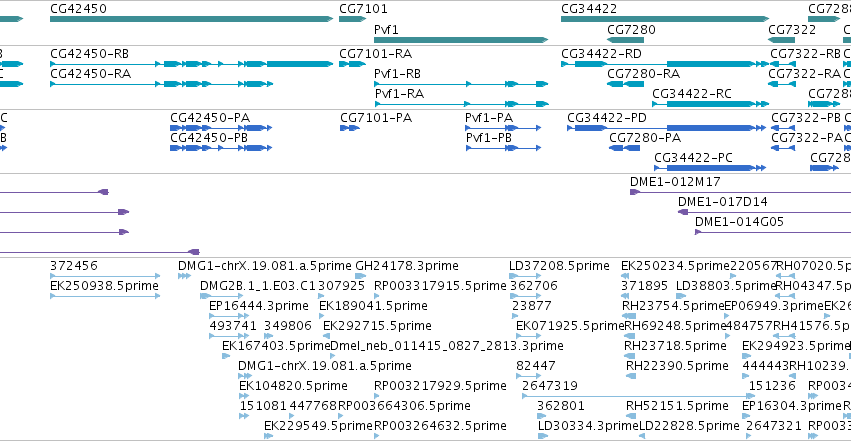Click the LD22828.5prime EST label
The width and height of the screenshot is (851, 441).
click(x=689, y=426)
